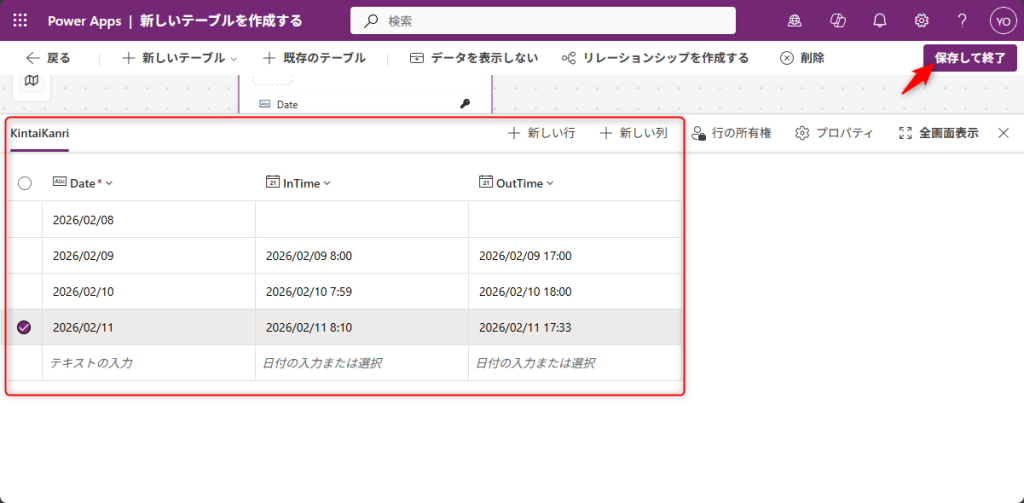
Task: Open the settings gear in header
Action: coord(921,20)
